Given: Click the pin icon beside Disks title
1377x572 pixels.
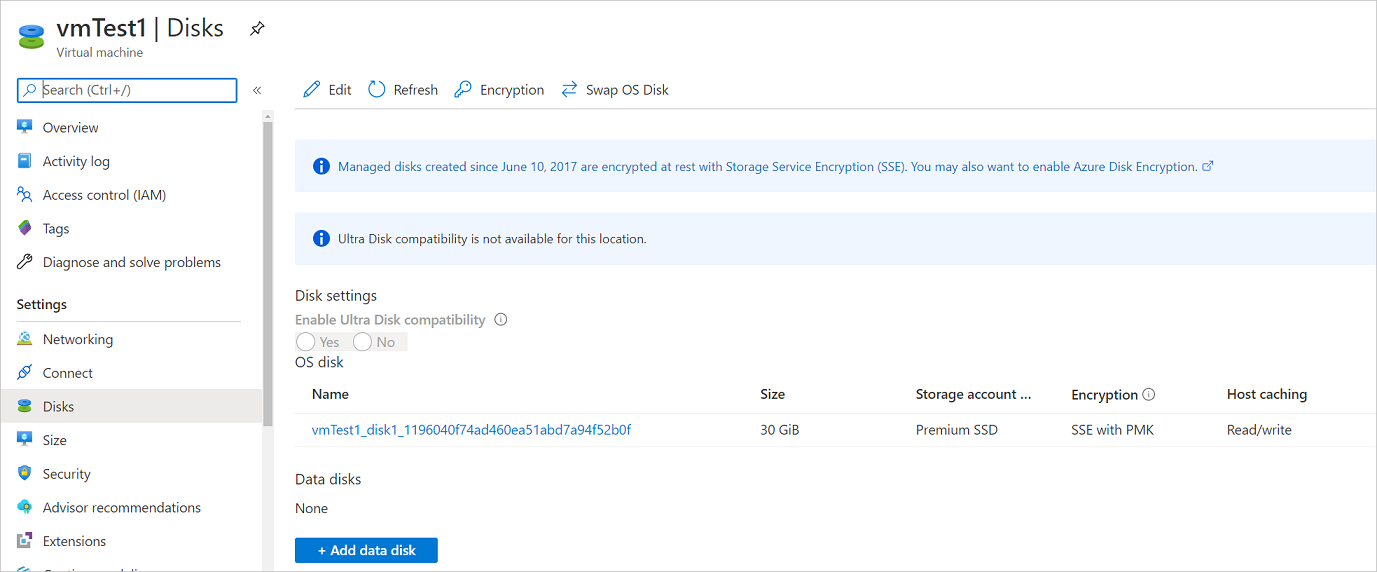Looking at the screenshot, I should (x=257, y=29).
